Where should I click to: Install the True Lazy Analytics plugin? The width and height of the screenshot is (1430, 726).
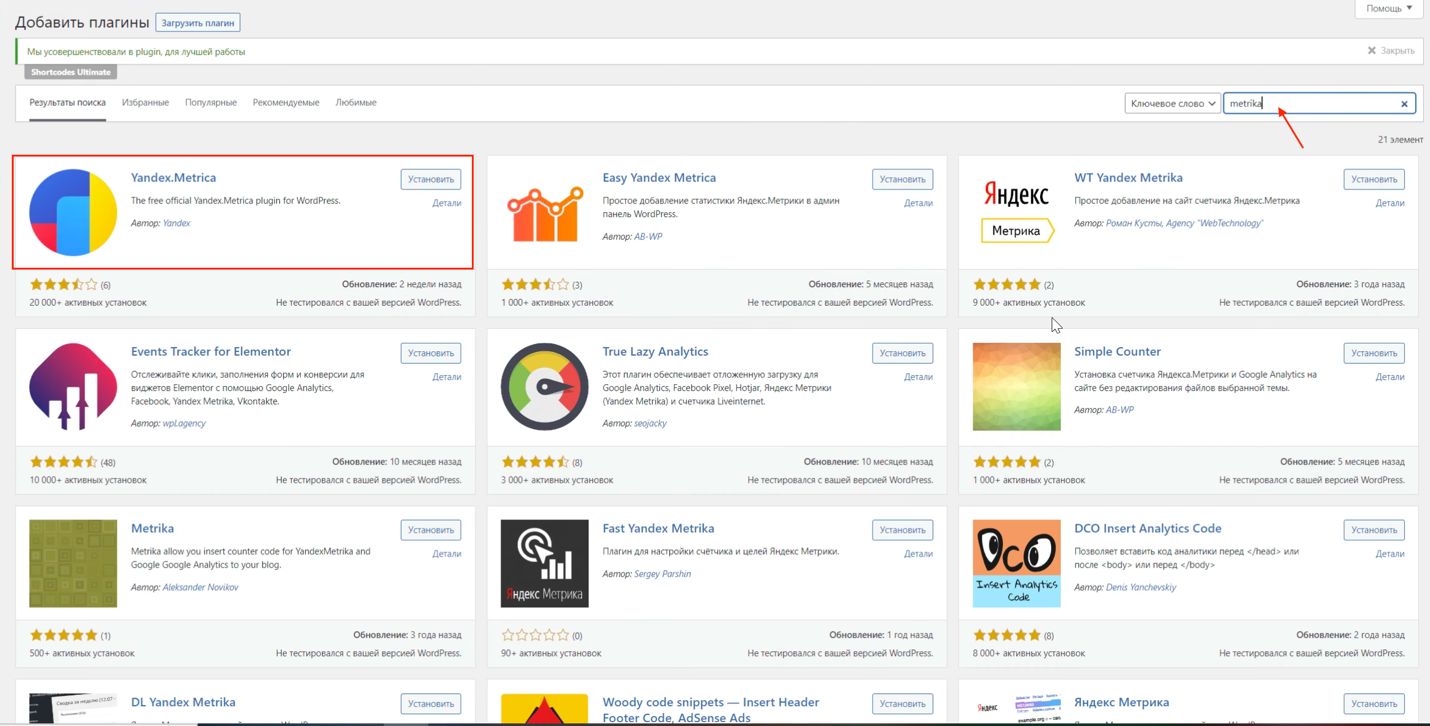[x=902, y=353]
